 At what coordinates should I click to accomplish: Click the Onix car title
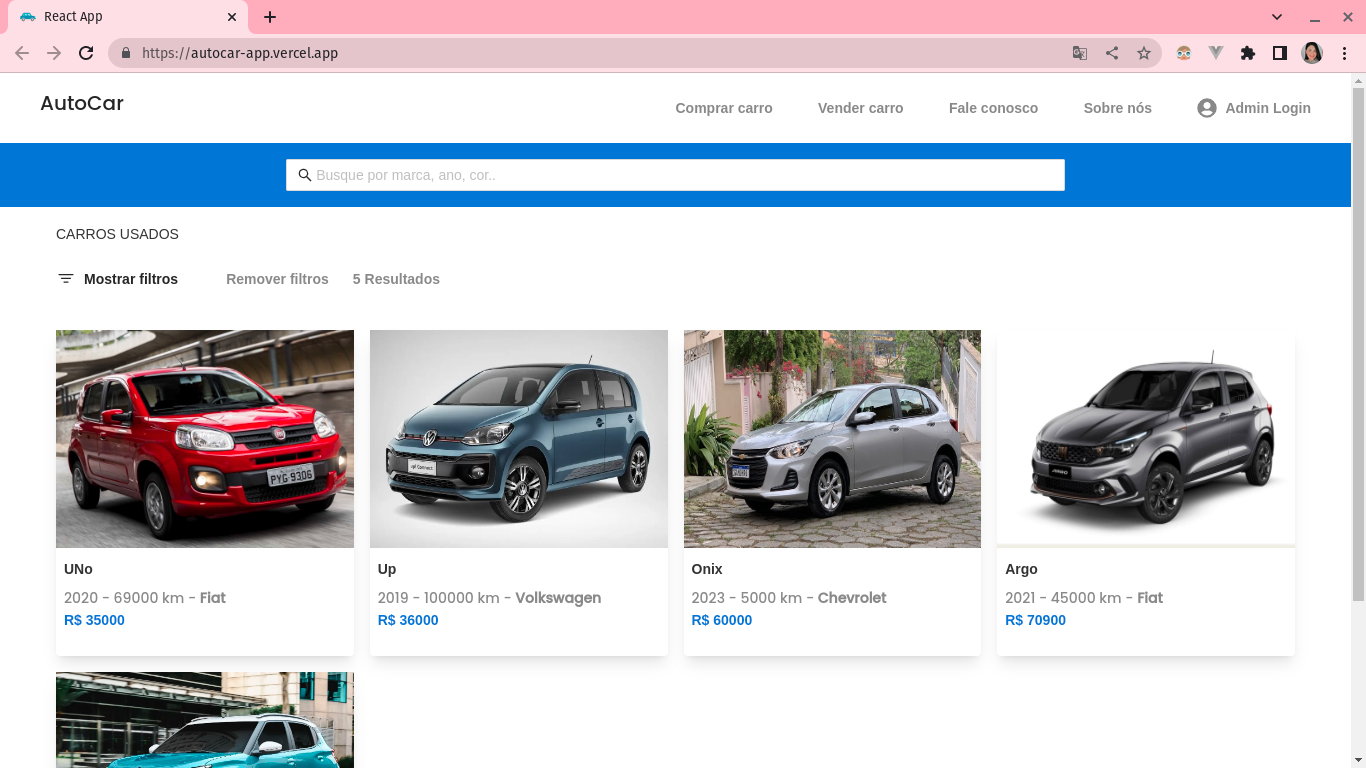point(707,569)
